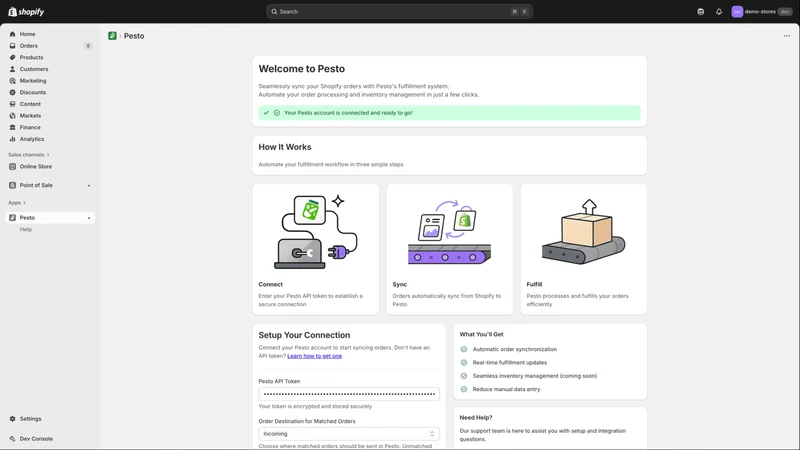This screenshot has width=800, height=450.
Task: Expand the Apps section chevron
Action: click(x=24, y=203)
